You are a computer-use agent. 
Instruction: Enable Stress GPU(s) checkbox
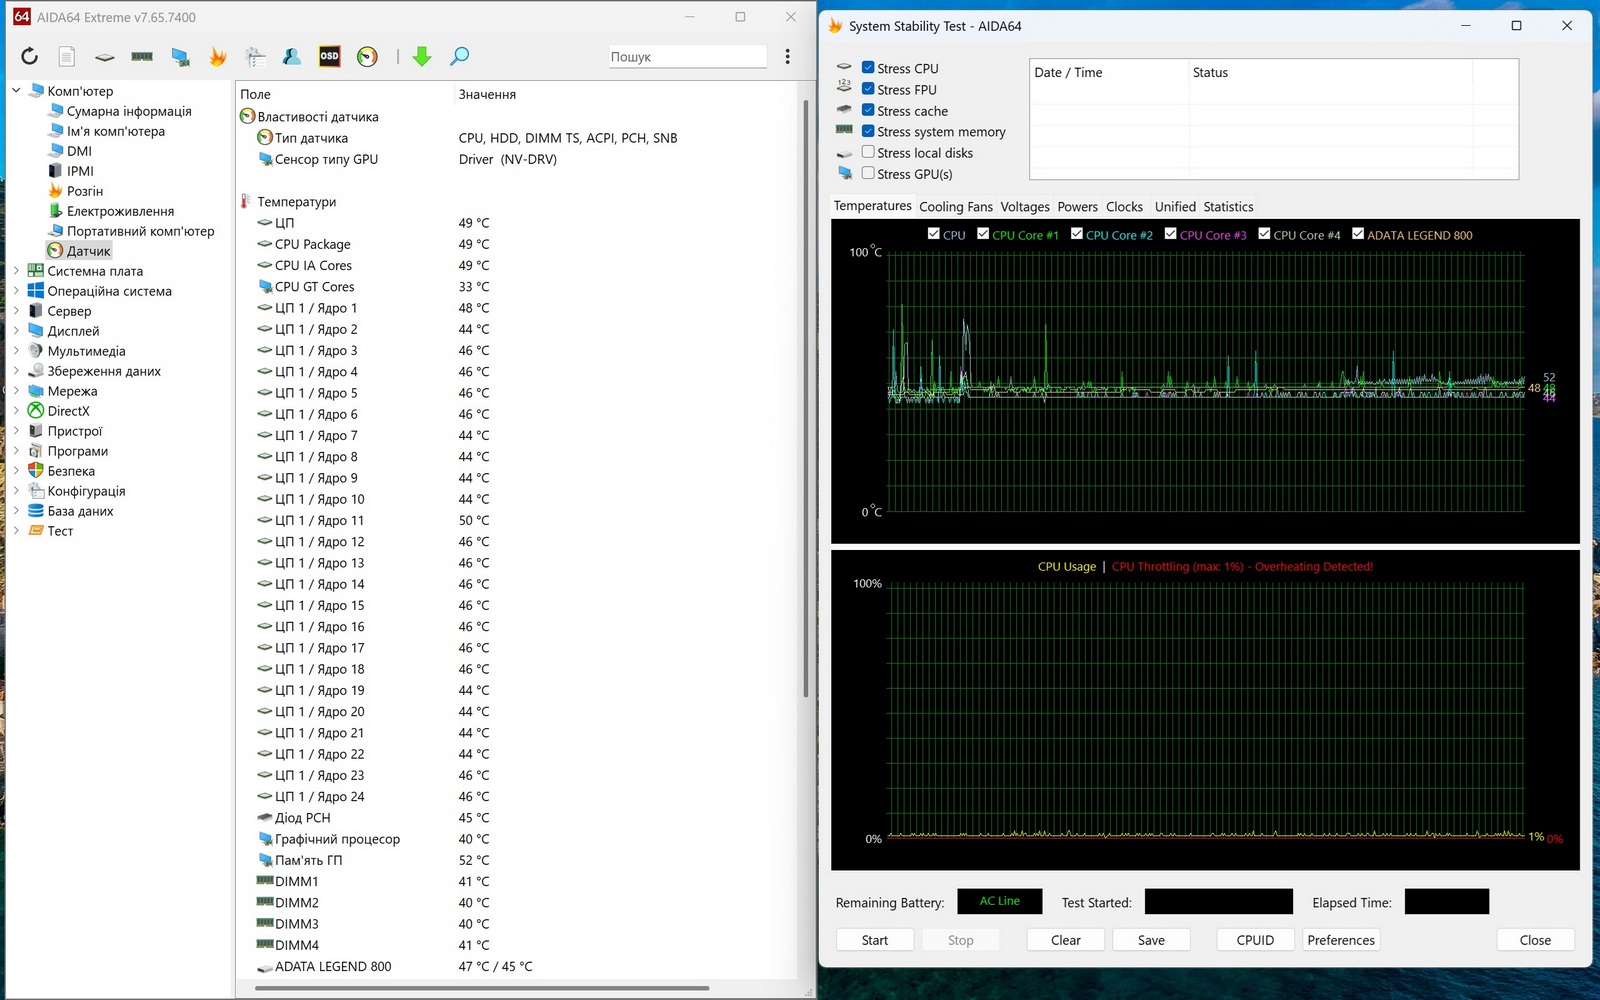click(868, 173)
